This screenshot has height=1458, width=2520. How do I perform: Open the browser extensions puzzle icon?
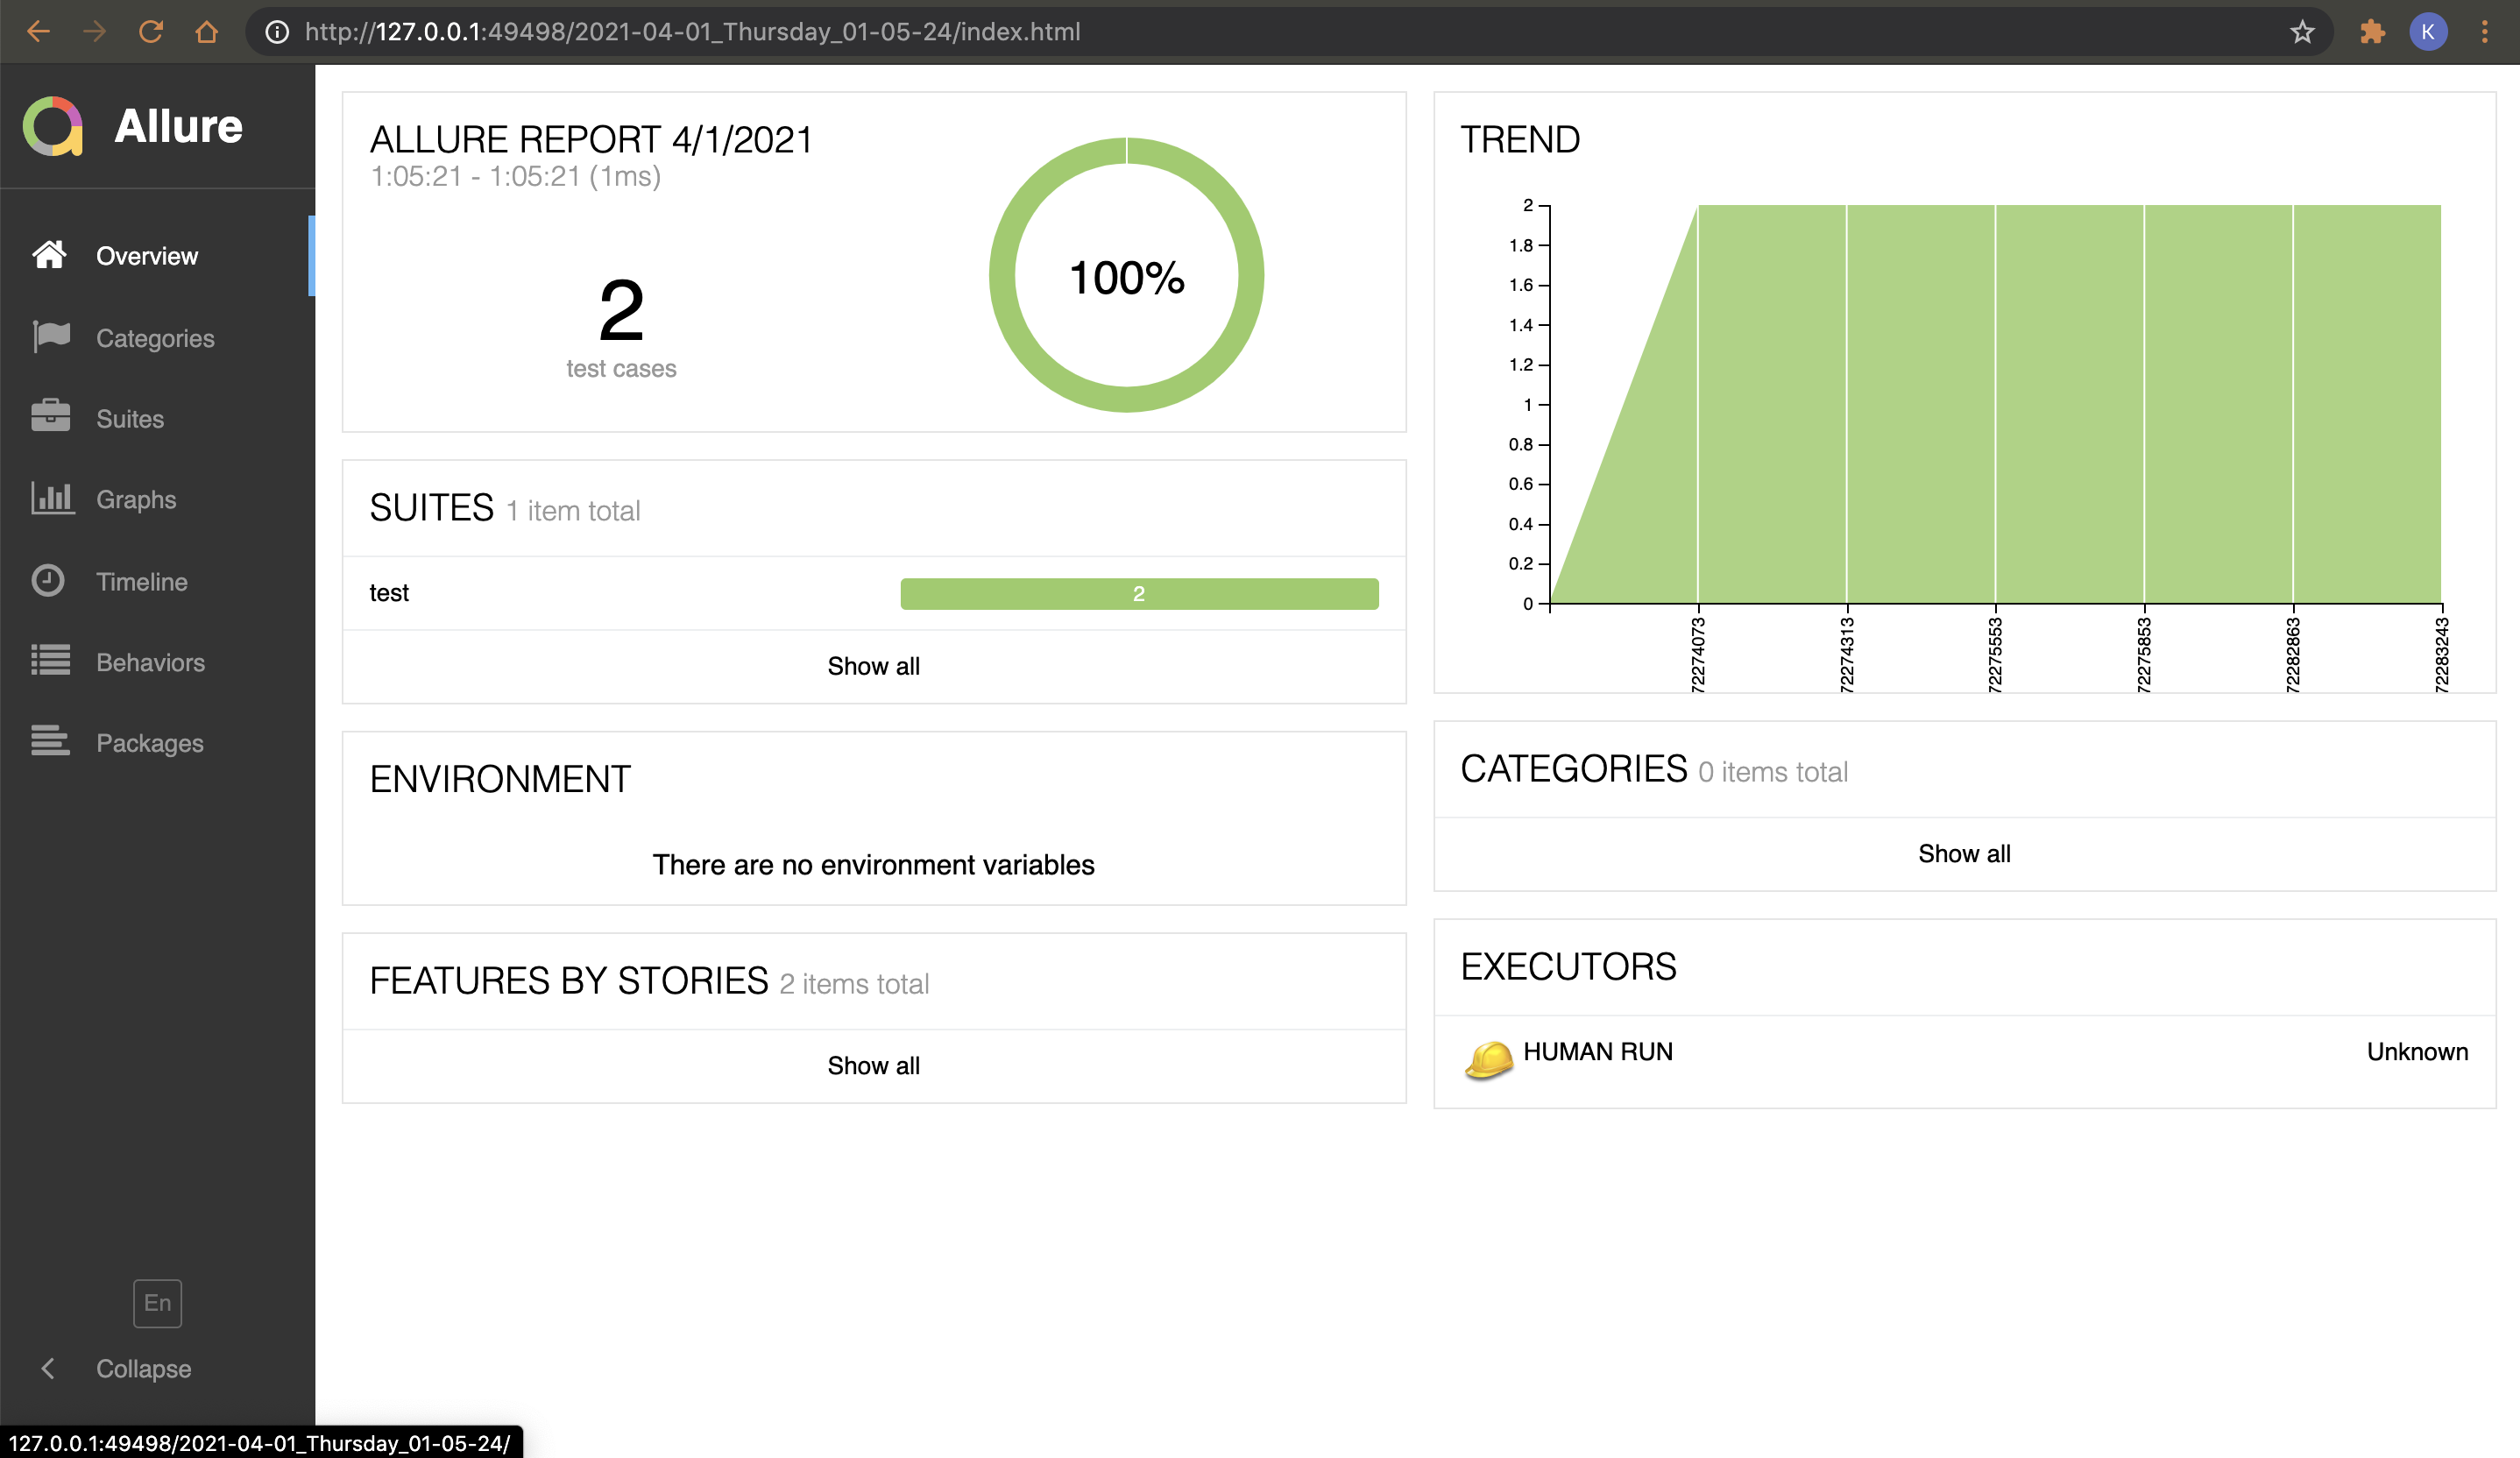click(x=2372, y=32)
